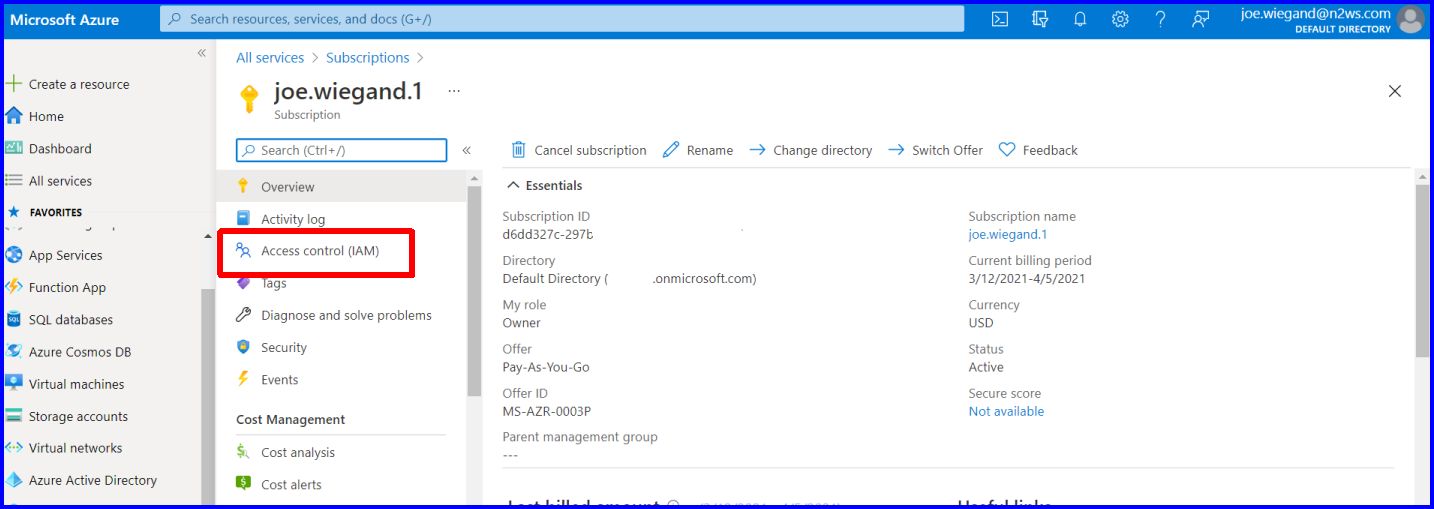
Task: Click the Feedback toolbar button
Action: click(1038, 150)
